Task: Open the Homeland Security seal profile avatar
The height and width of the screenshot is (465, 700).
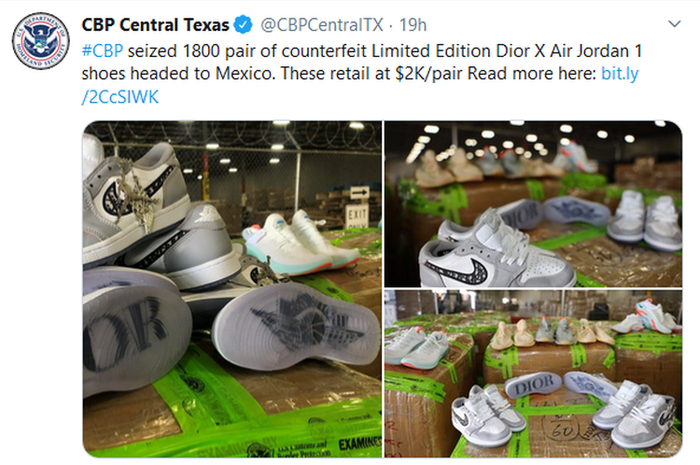Action: pos(41,41)
